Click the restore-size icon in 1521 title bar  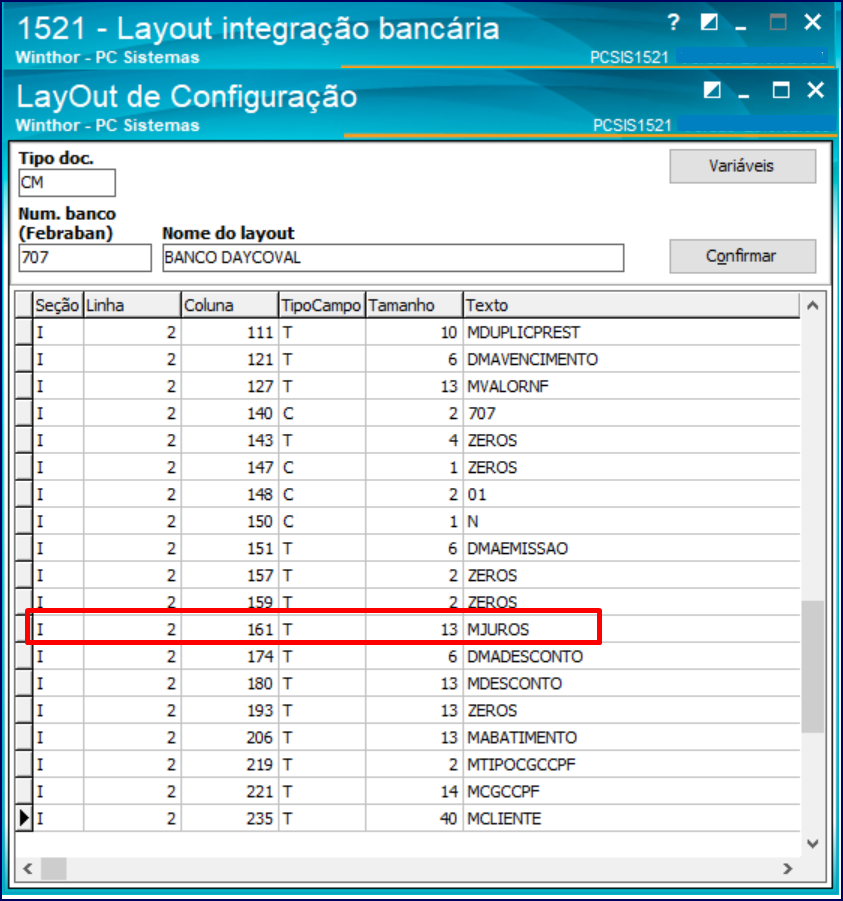(x=709, y=22)
